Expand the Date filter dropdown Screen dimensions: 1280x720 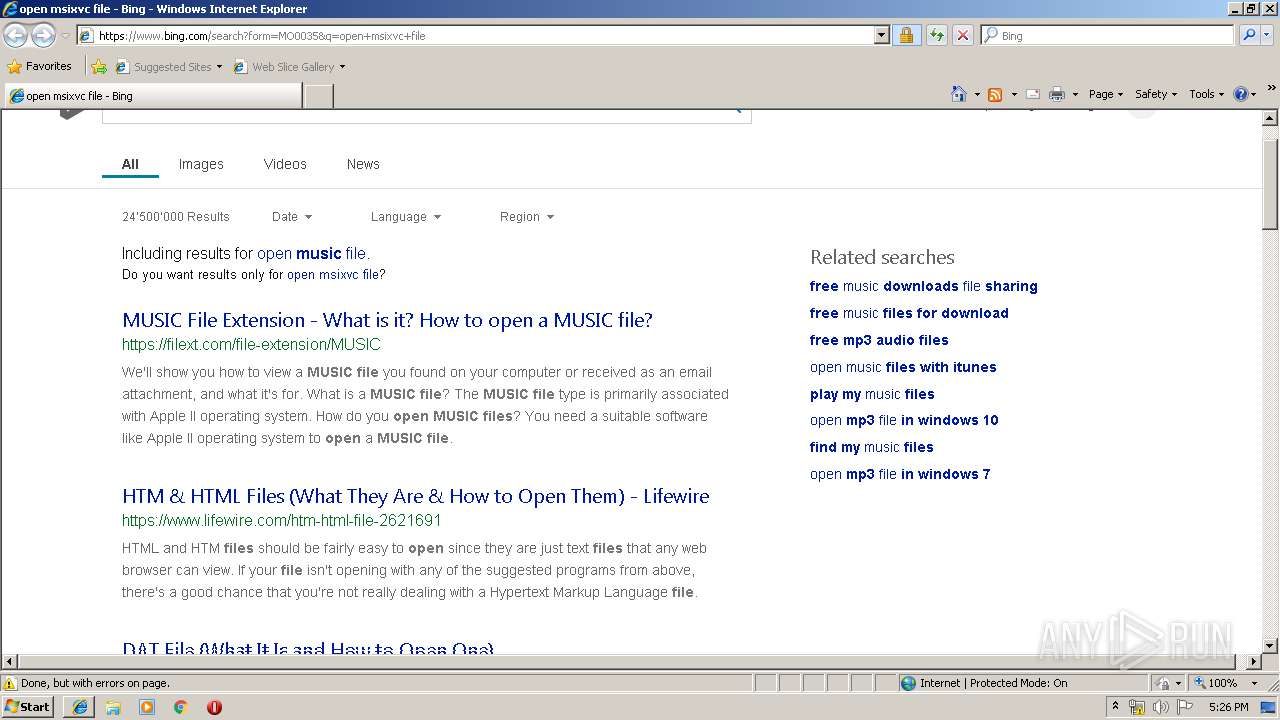pos(292,217)
